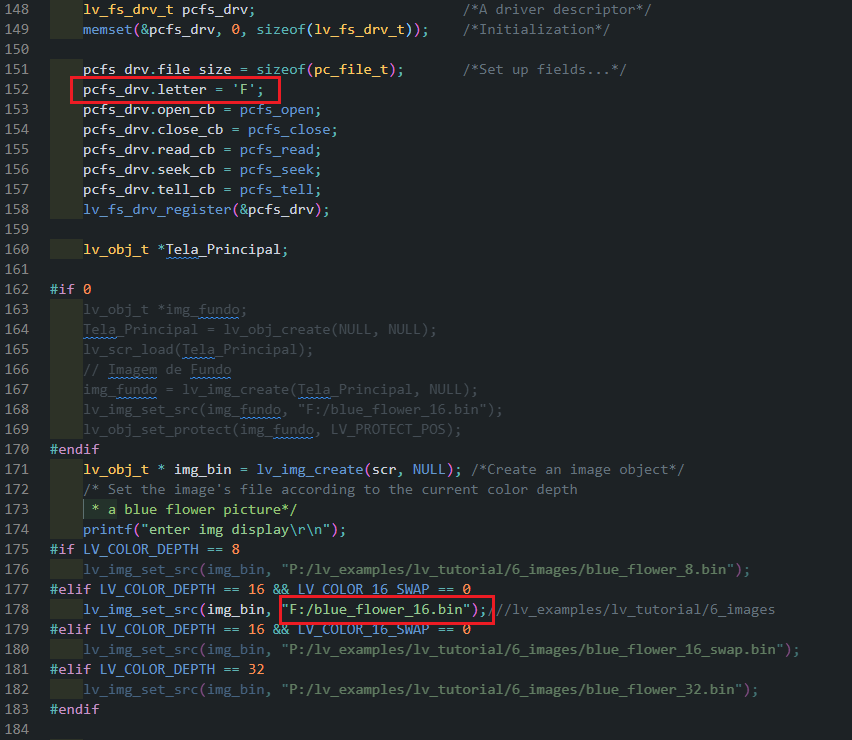Click the 'F' character literal on line 152

tap(244, 89)
